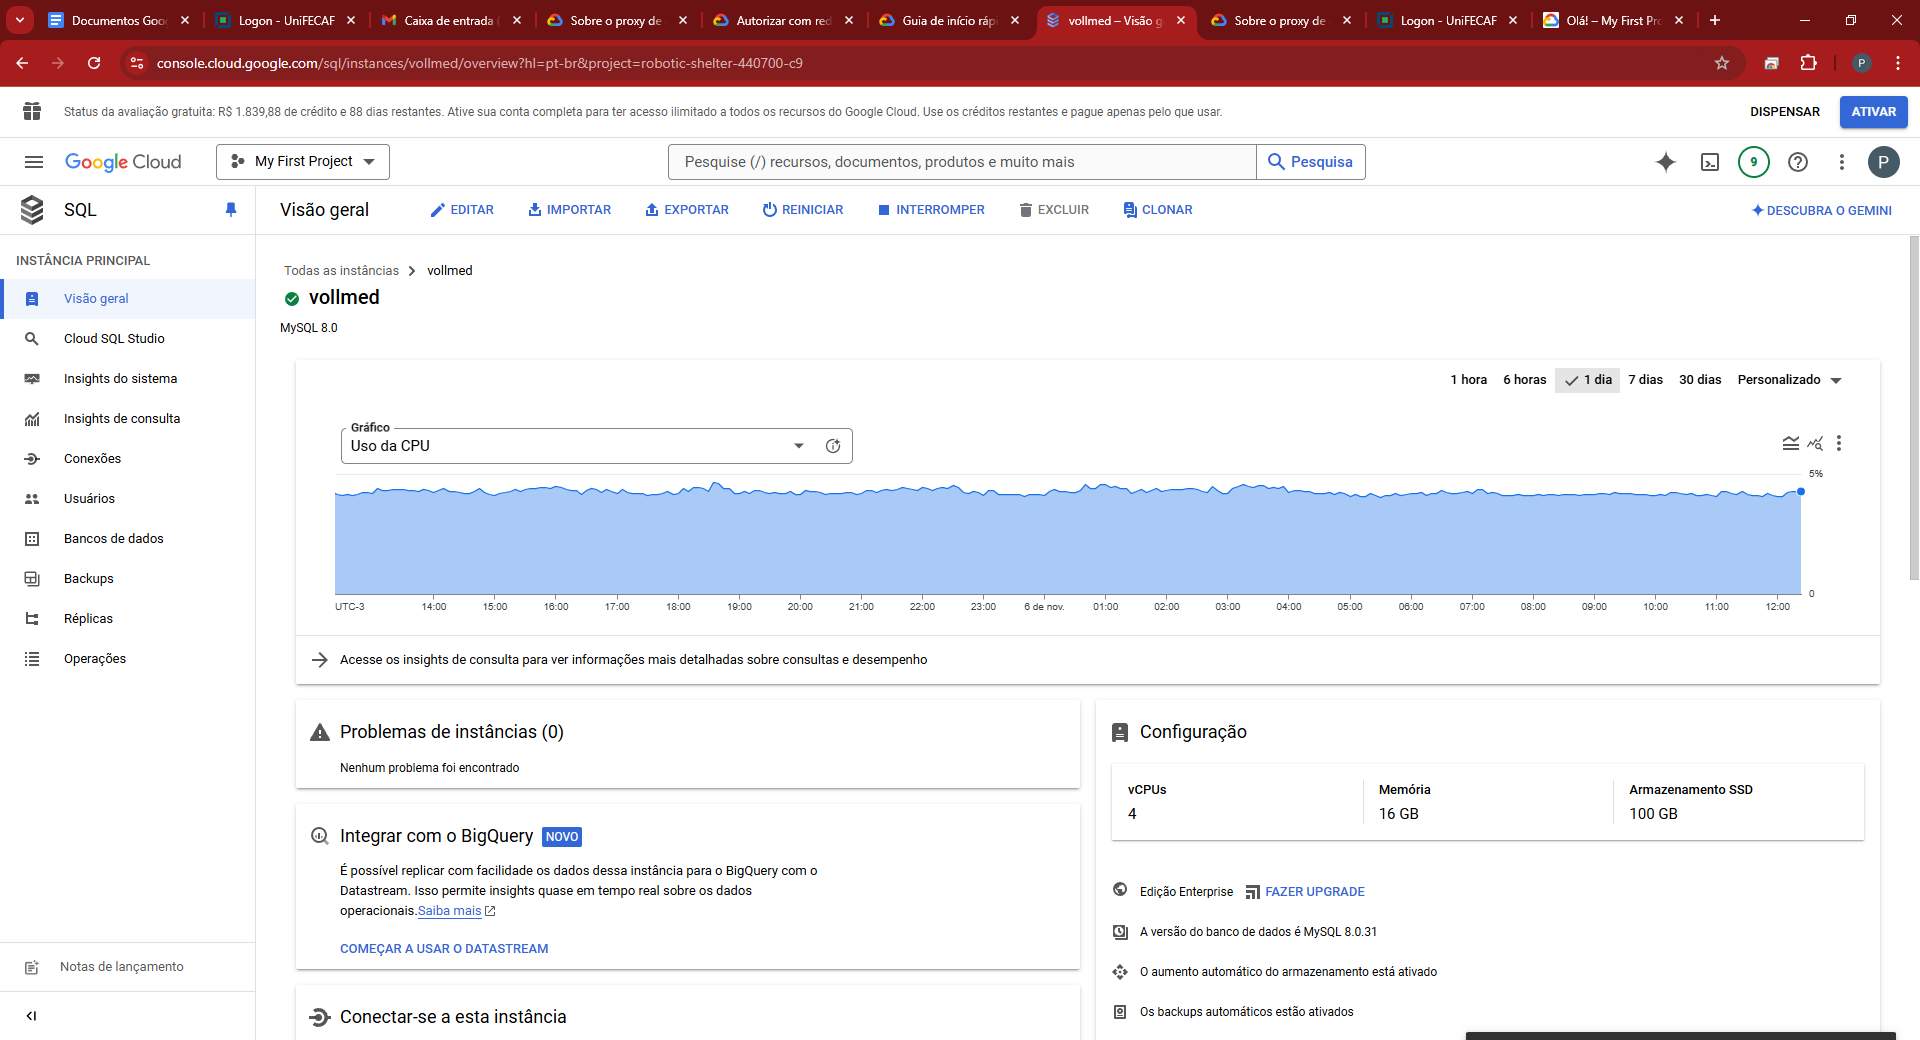
Task: Go to Conexões page
Action: click(128, 459)
